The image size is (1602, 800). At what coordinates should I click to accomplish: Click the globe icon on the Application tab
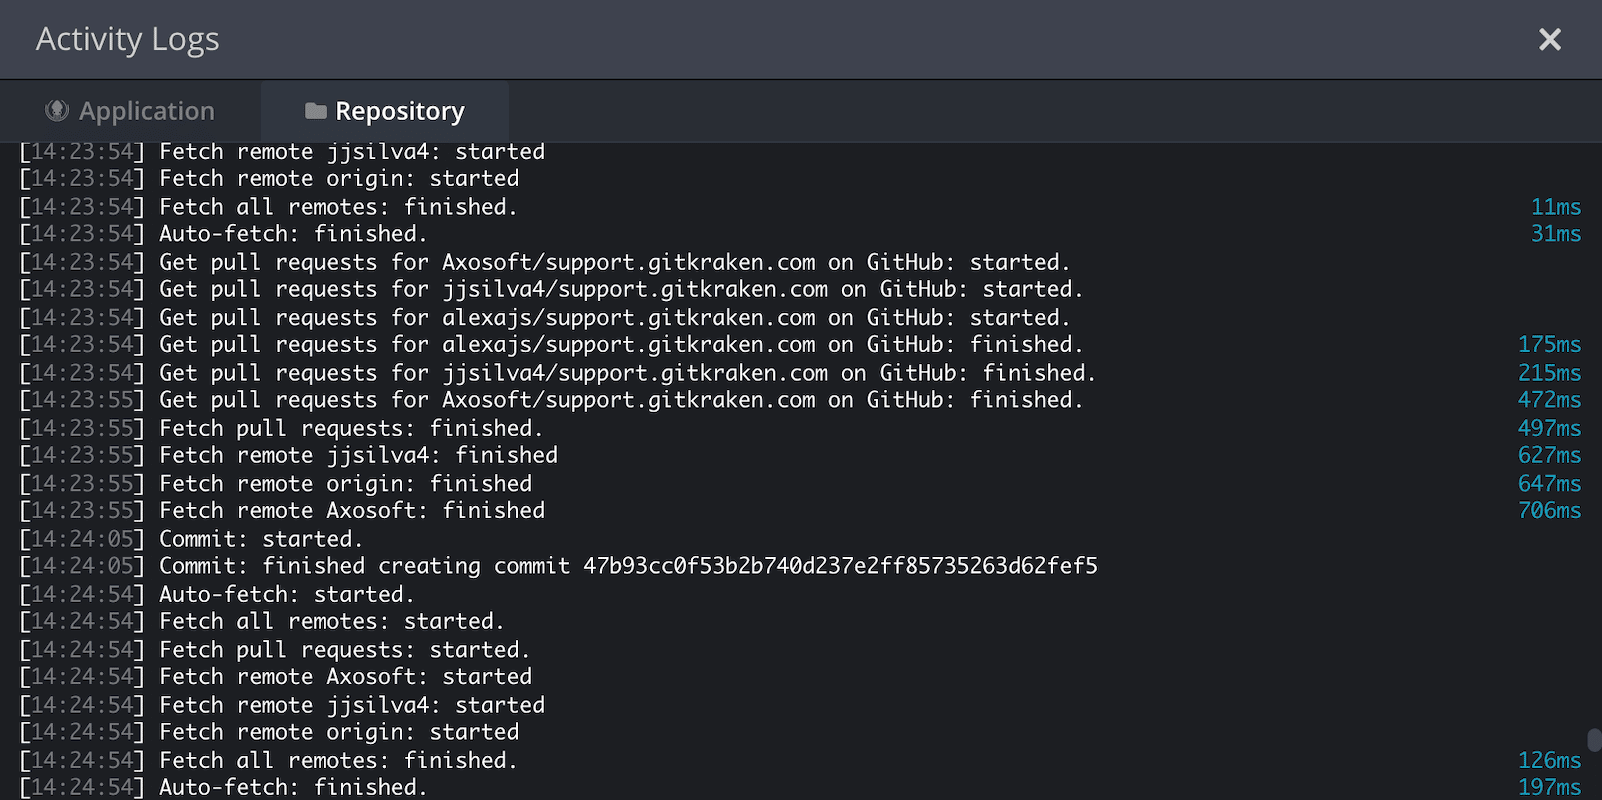[57, 110]
